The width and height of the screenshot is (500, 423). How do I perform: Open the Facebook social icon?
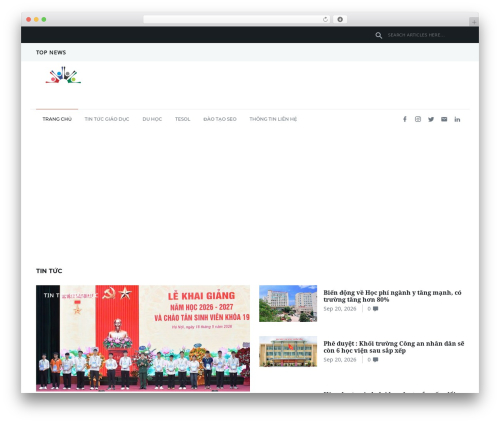coord(405,119)
